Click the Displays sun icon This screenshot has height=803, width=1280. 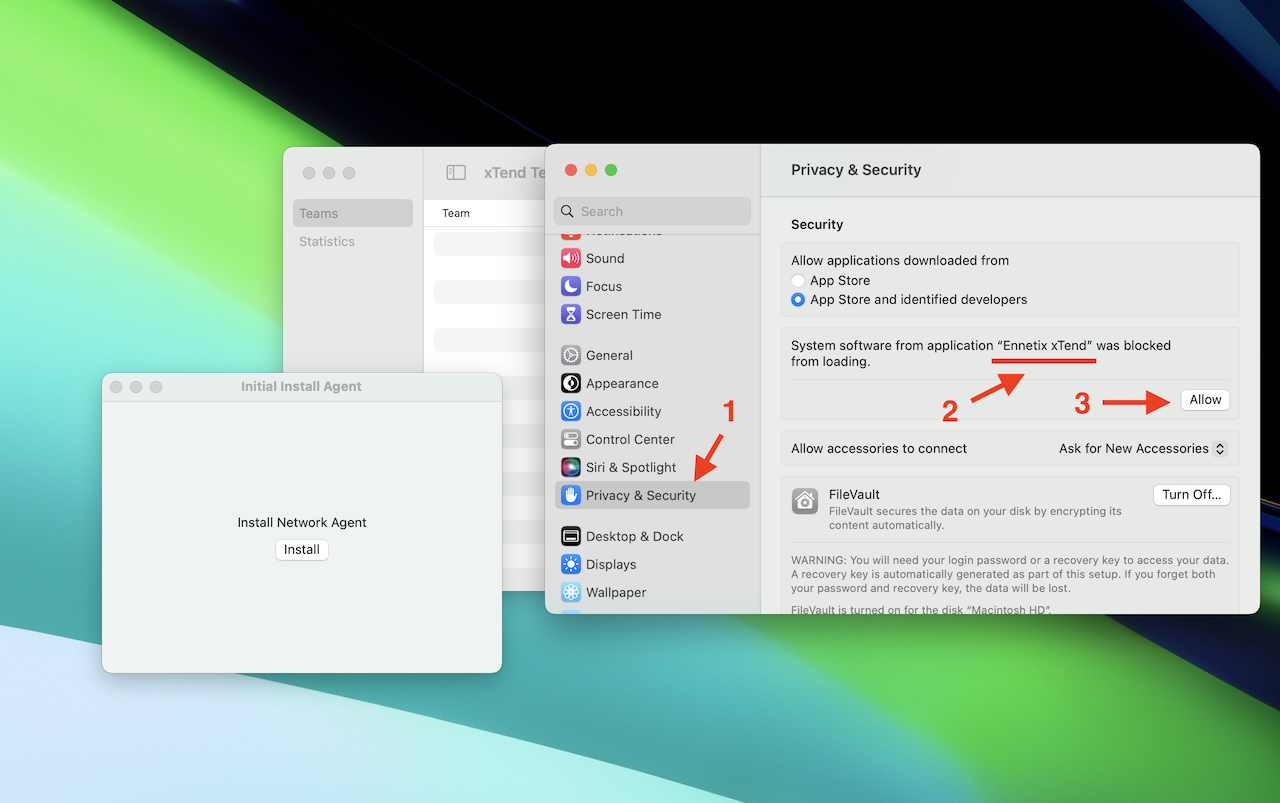pyautogui.click(x=571, y=564)
